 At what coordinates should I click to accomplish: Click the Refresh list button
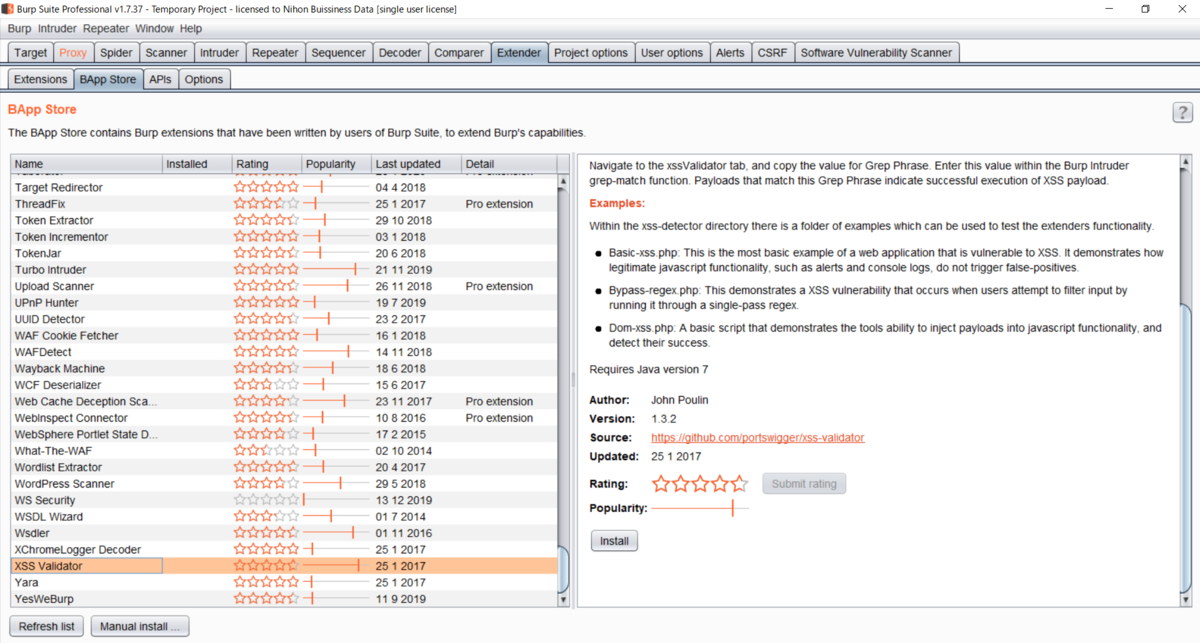(46, 627)
